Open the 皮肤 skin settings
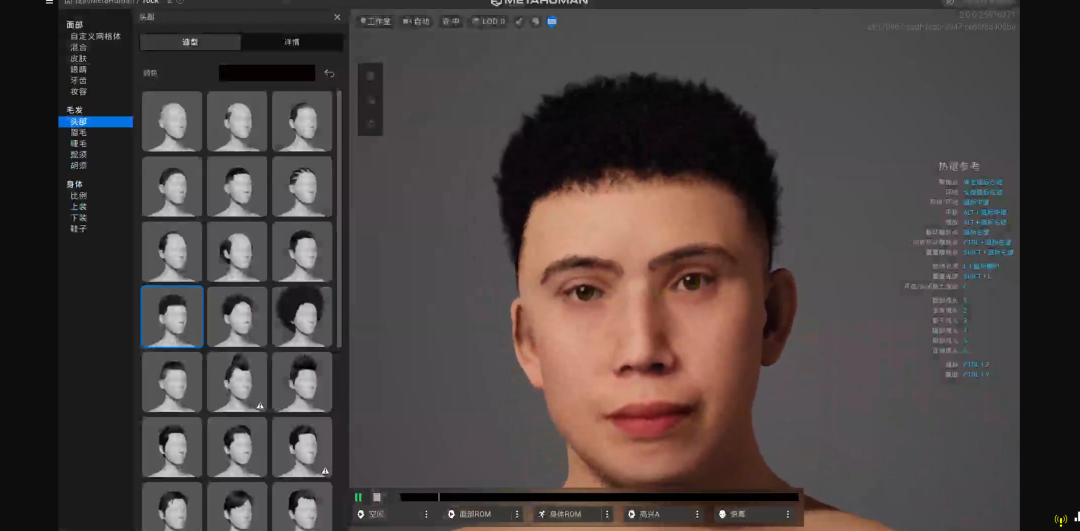The height and width of the screenshot is (531, 1080). coord(79,58)
